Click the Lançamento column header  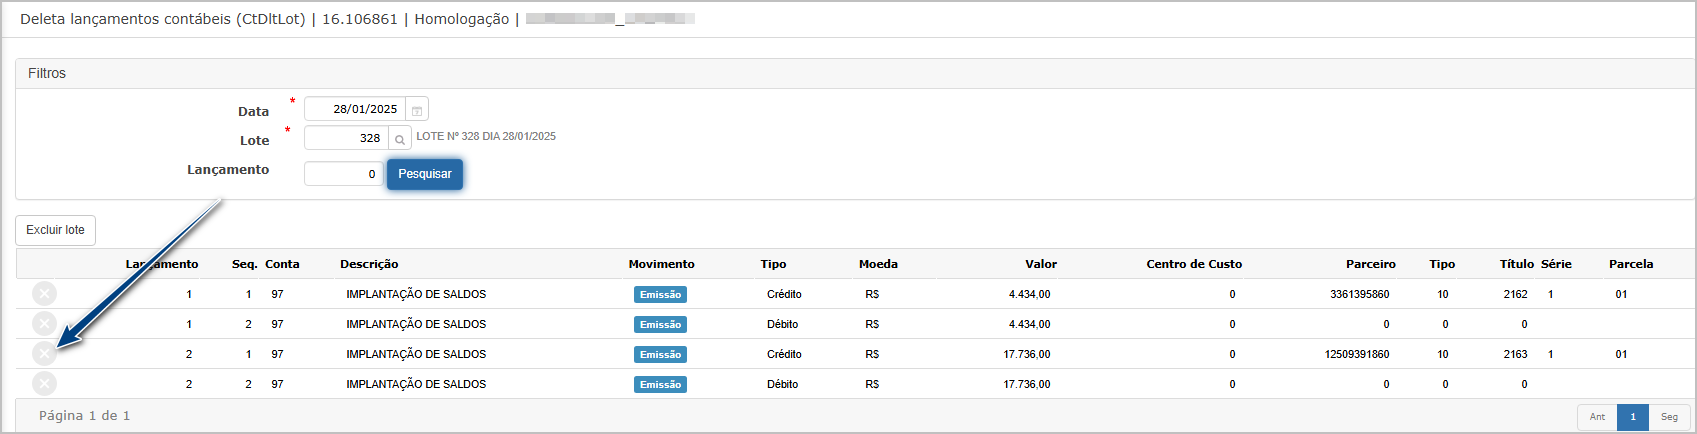point(162,264)
